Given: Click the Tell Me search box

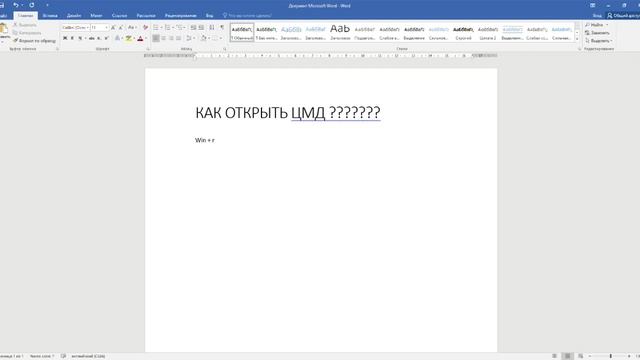Looking at the screenshot, I should coord(247,16).
